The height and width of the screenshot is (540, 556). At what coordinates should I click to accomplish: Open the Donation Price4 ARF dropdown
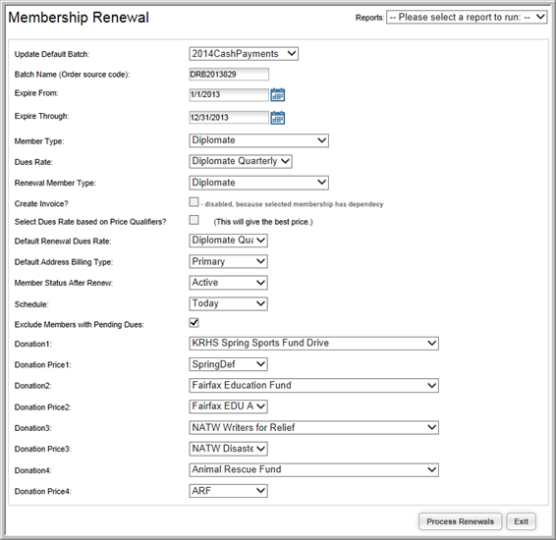point(228,491)
